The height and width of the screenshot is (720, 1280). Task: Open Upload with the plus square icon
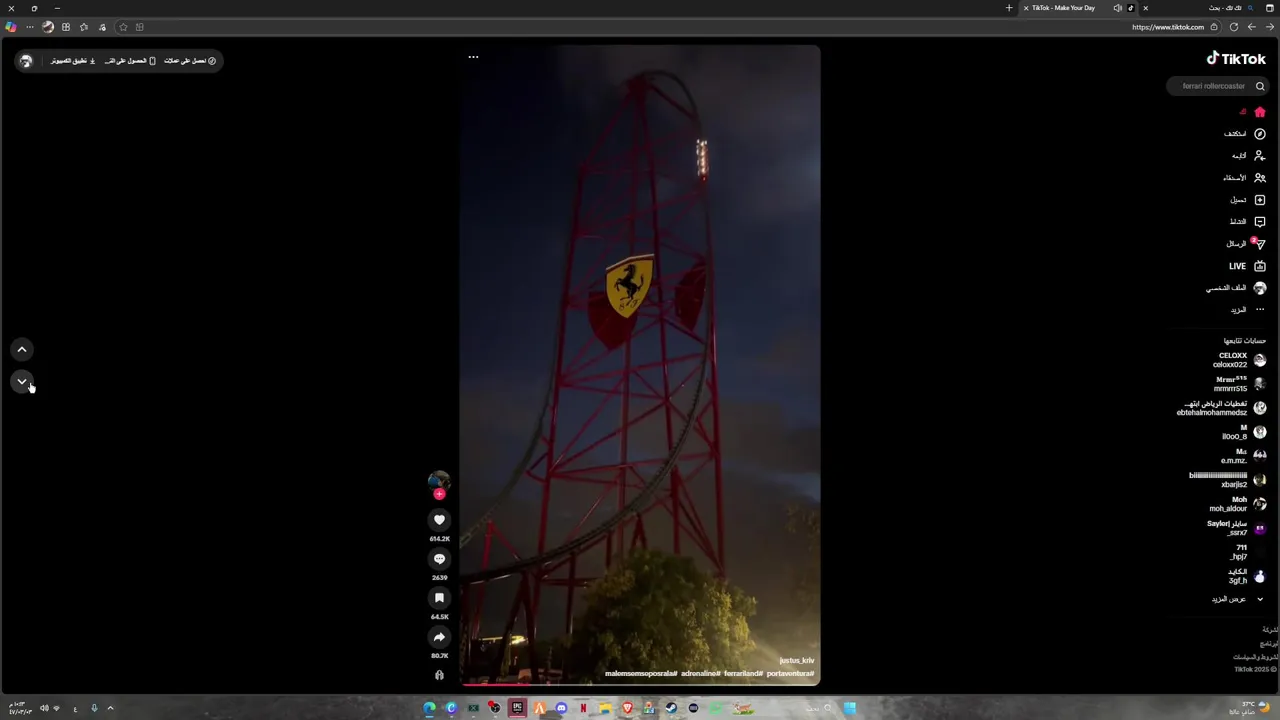1260,200
